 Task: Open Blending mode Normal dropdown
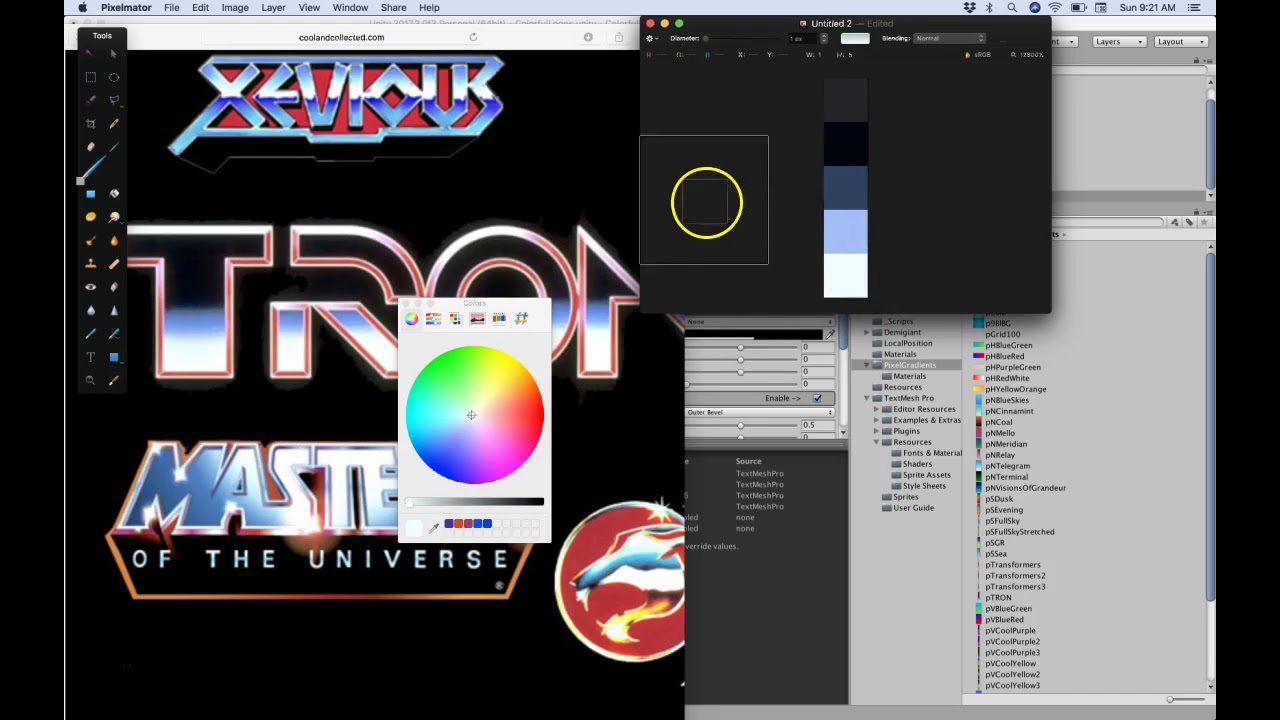click(950, 38)
